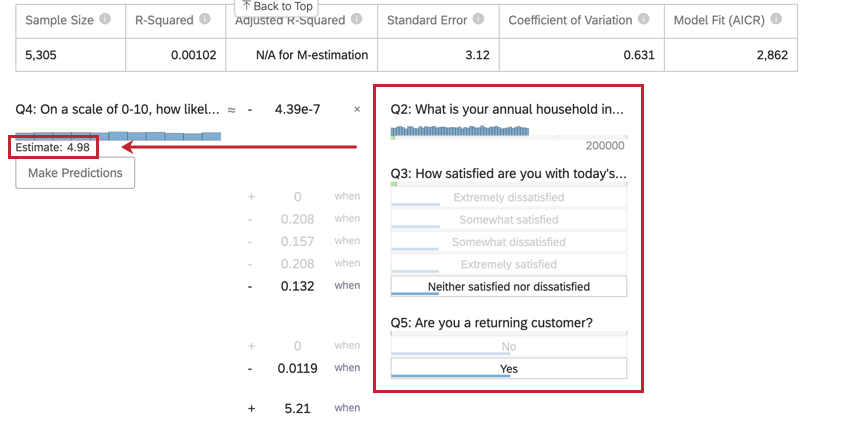Click the Sample Size info icon
Screen dimensions: 850x425
pos(106,20)
